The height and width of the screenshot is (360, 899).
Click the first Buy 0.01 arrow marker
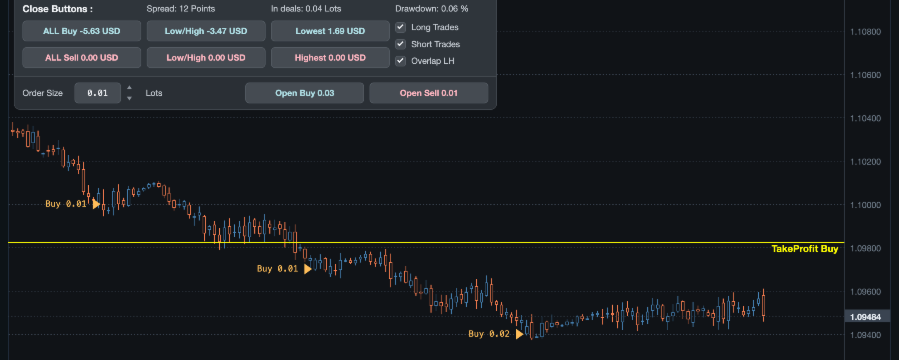click(x=96, y=204)
